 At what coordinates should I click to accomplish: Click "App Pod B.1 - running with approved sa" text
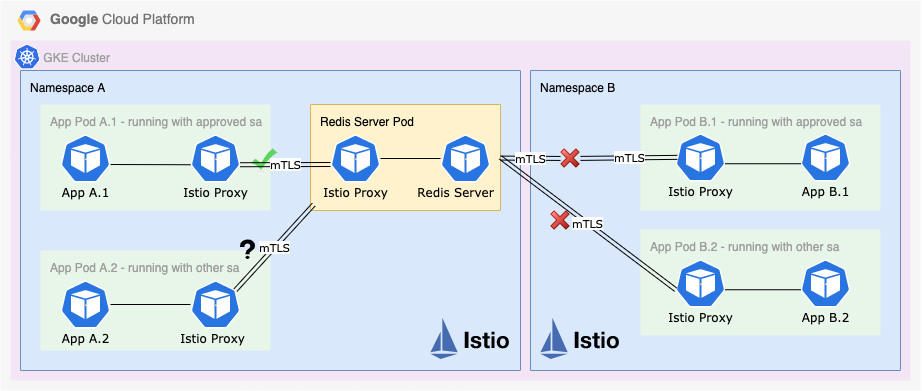(756, 122)
